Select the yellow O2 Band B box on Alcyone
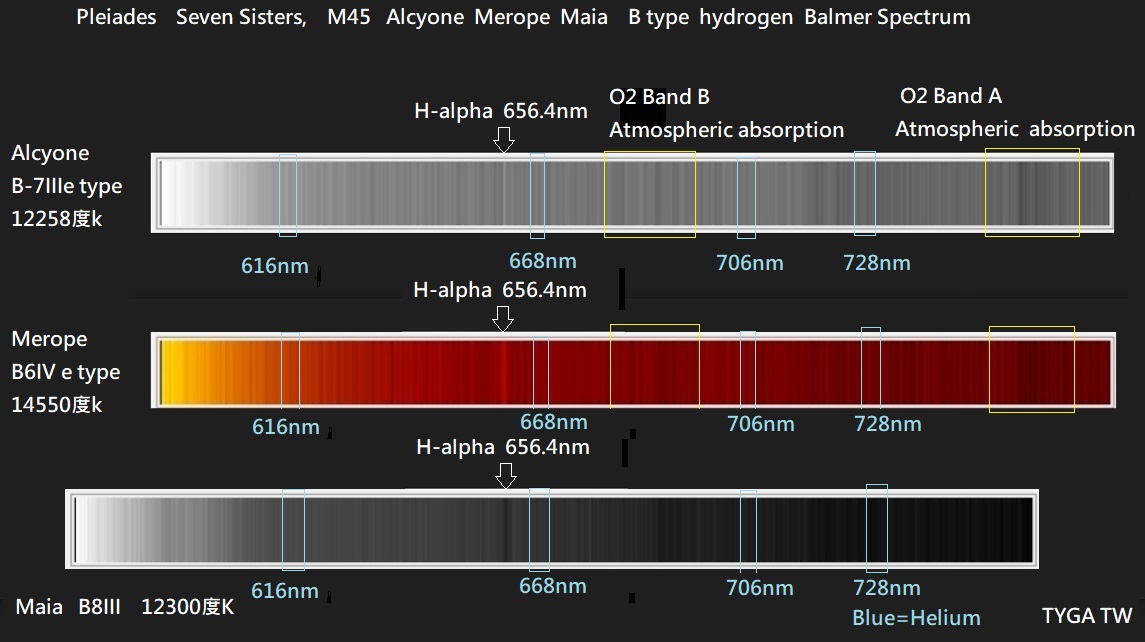 pyautogui.click(x=650, y=194)
